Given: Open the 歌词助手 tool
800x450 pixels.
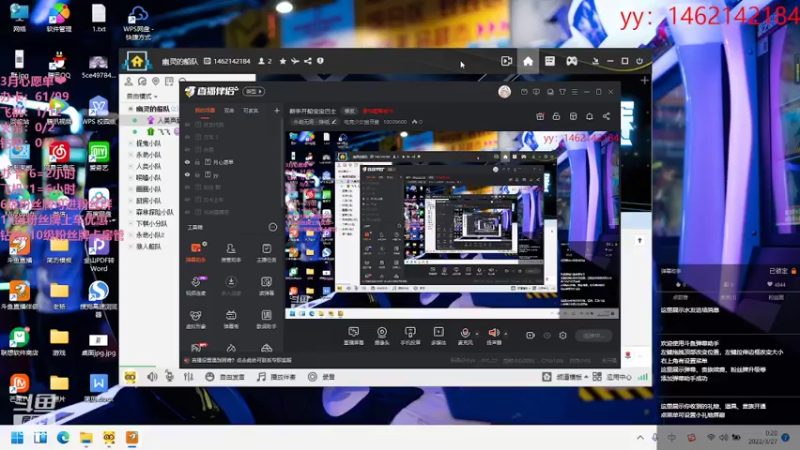Looking at the screenshot, I should 266,319.
